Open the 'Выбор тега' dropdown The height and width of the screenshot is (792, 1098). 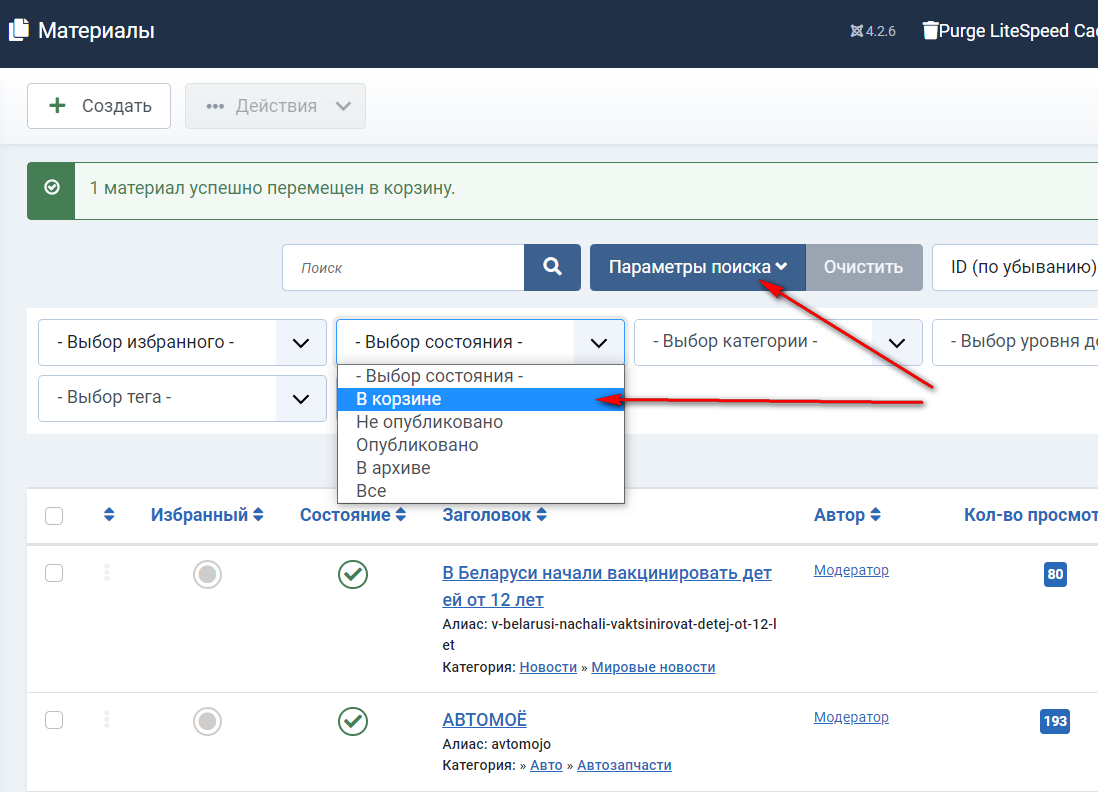point(182,398)
